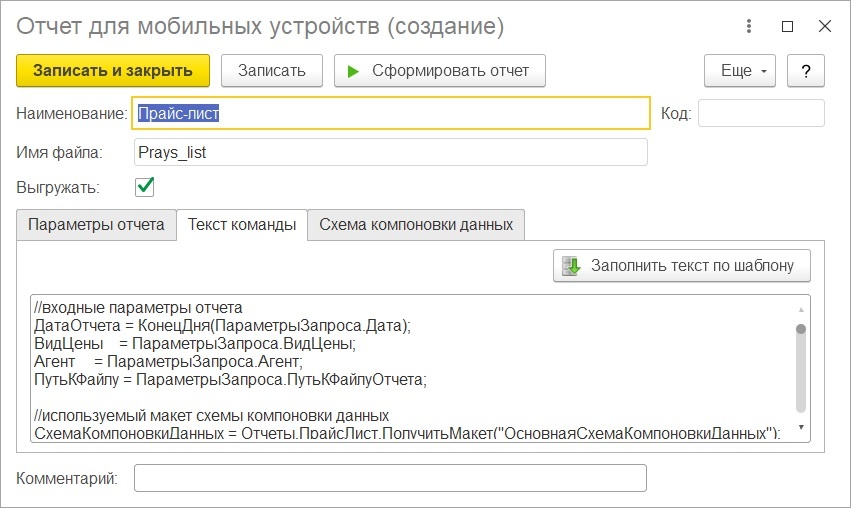Screen dimensions: 851x508
Task: Open help with the question mark button
Action: pos(805,71)
